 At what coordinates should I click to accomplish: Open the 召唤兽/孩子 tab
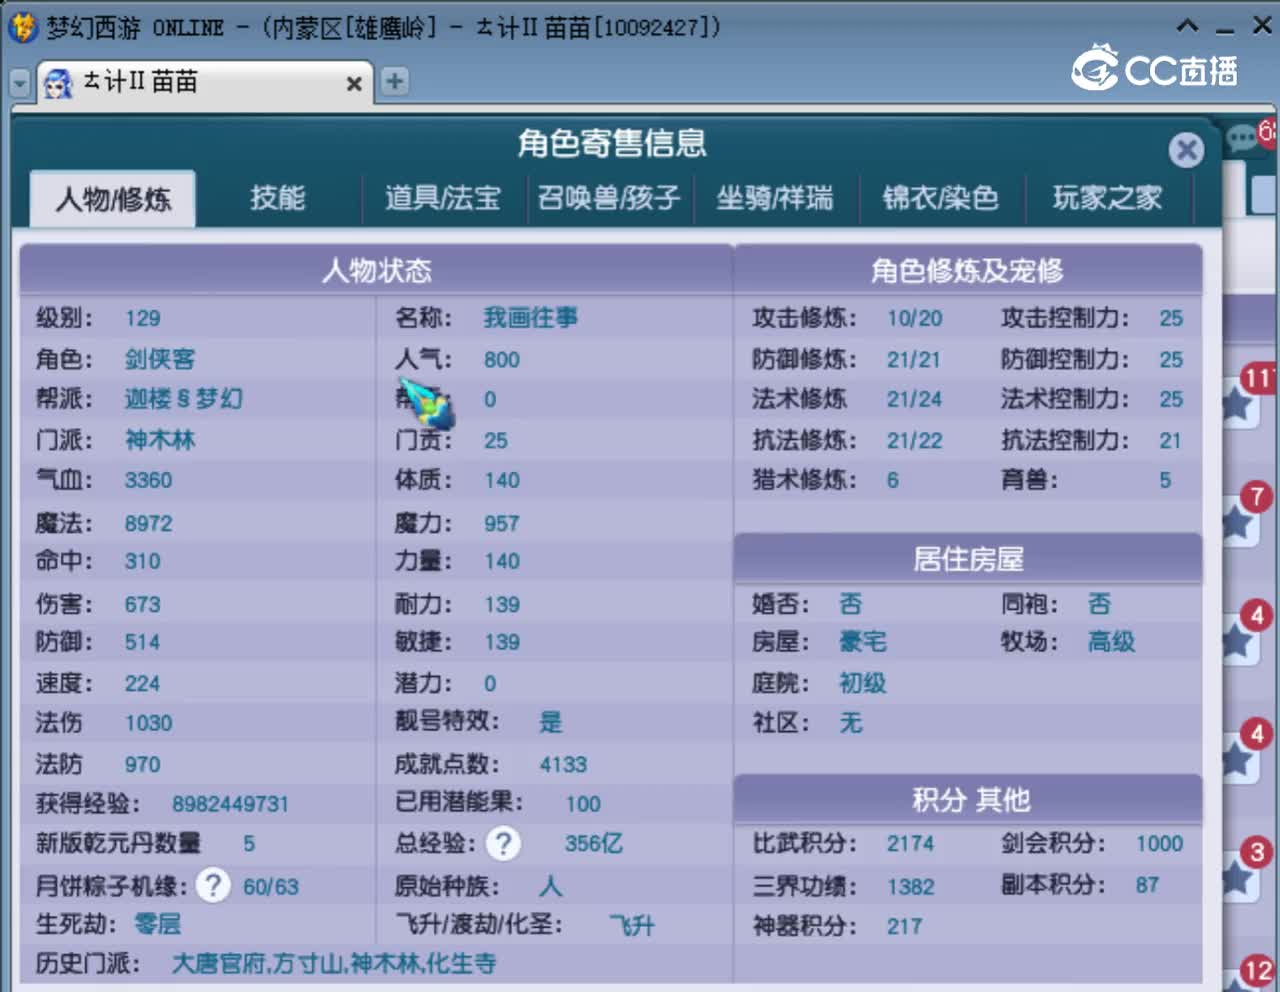[609, 198]
